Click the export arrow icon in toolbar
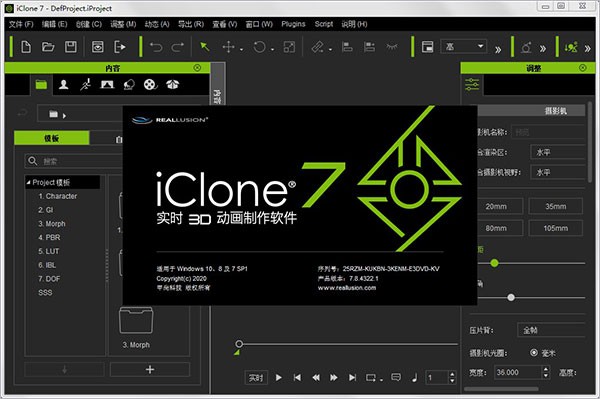The height and width of the screenshot is (399, 600). pyautogui.click(x=120, y=47)
